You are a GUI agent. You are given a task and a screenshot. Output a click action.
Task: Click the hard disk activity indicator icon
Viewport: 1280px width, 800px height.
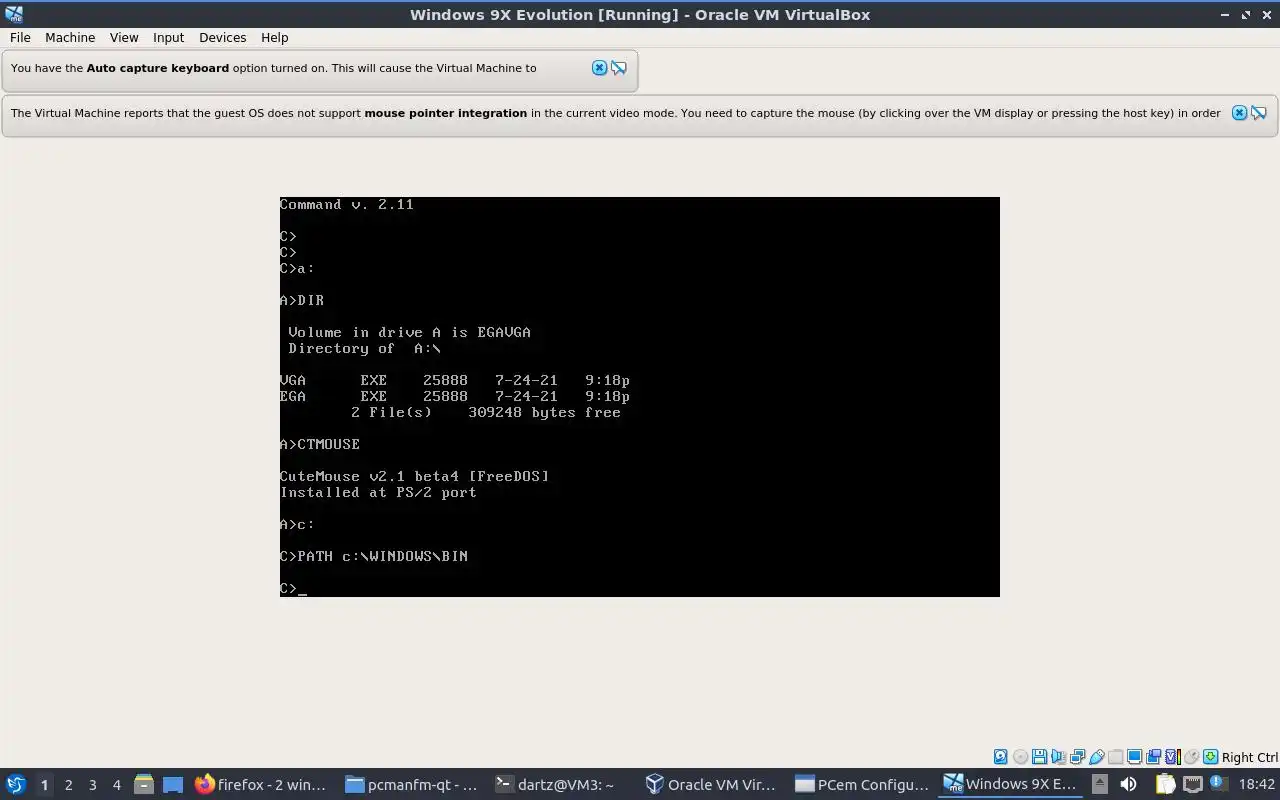(x=1000, y=757)
